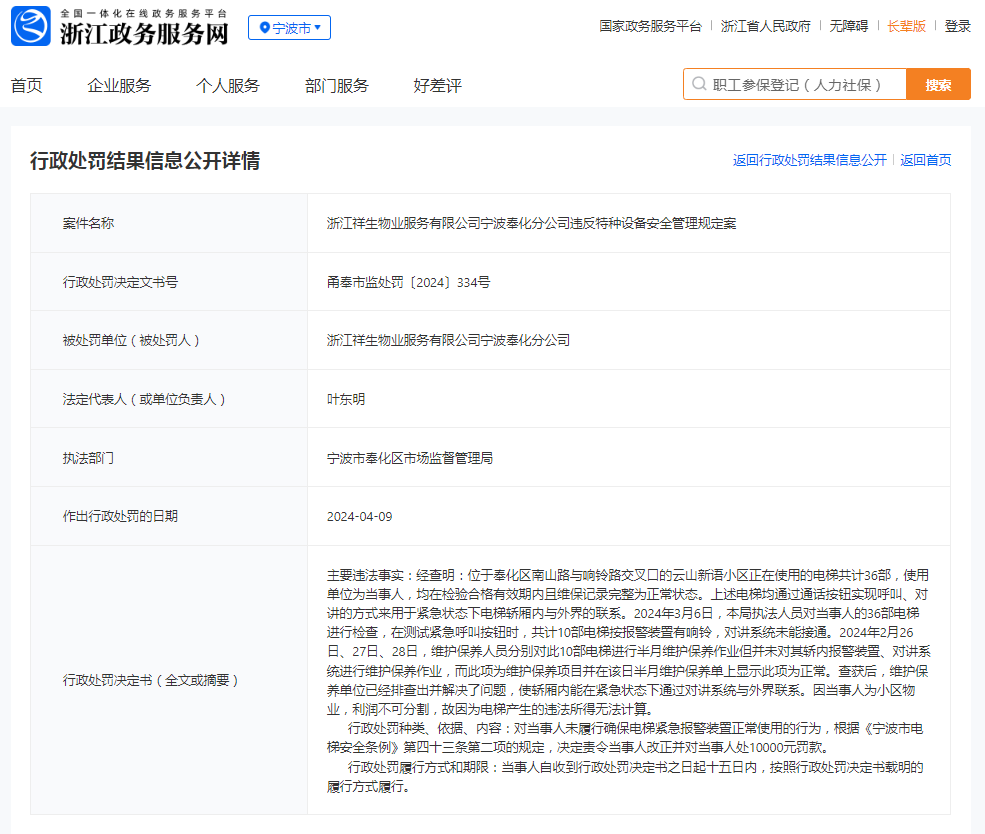This screenshot has height=834, width=985.
Task: Open the 好差评 menu item
Action: point(438,85)
